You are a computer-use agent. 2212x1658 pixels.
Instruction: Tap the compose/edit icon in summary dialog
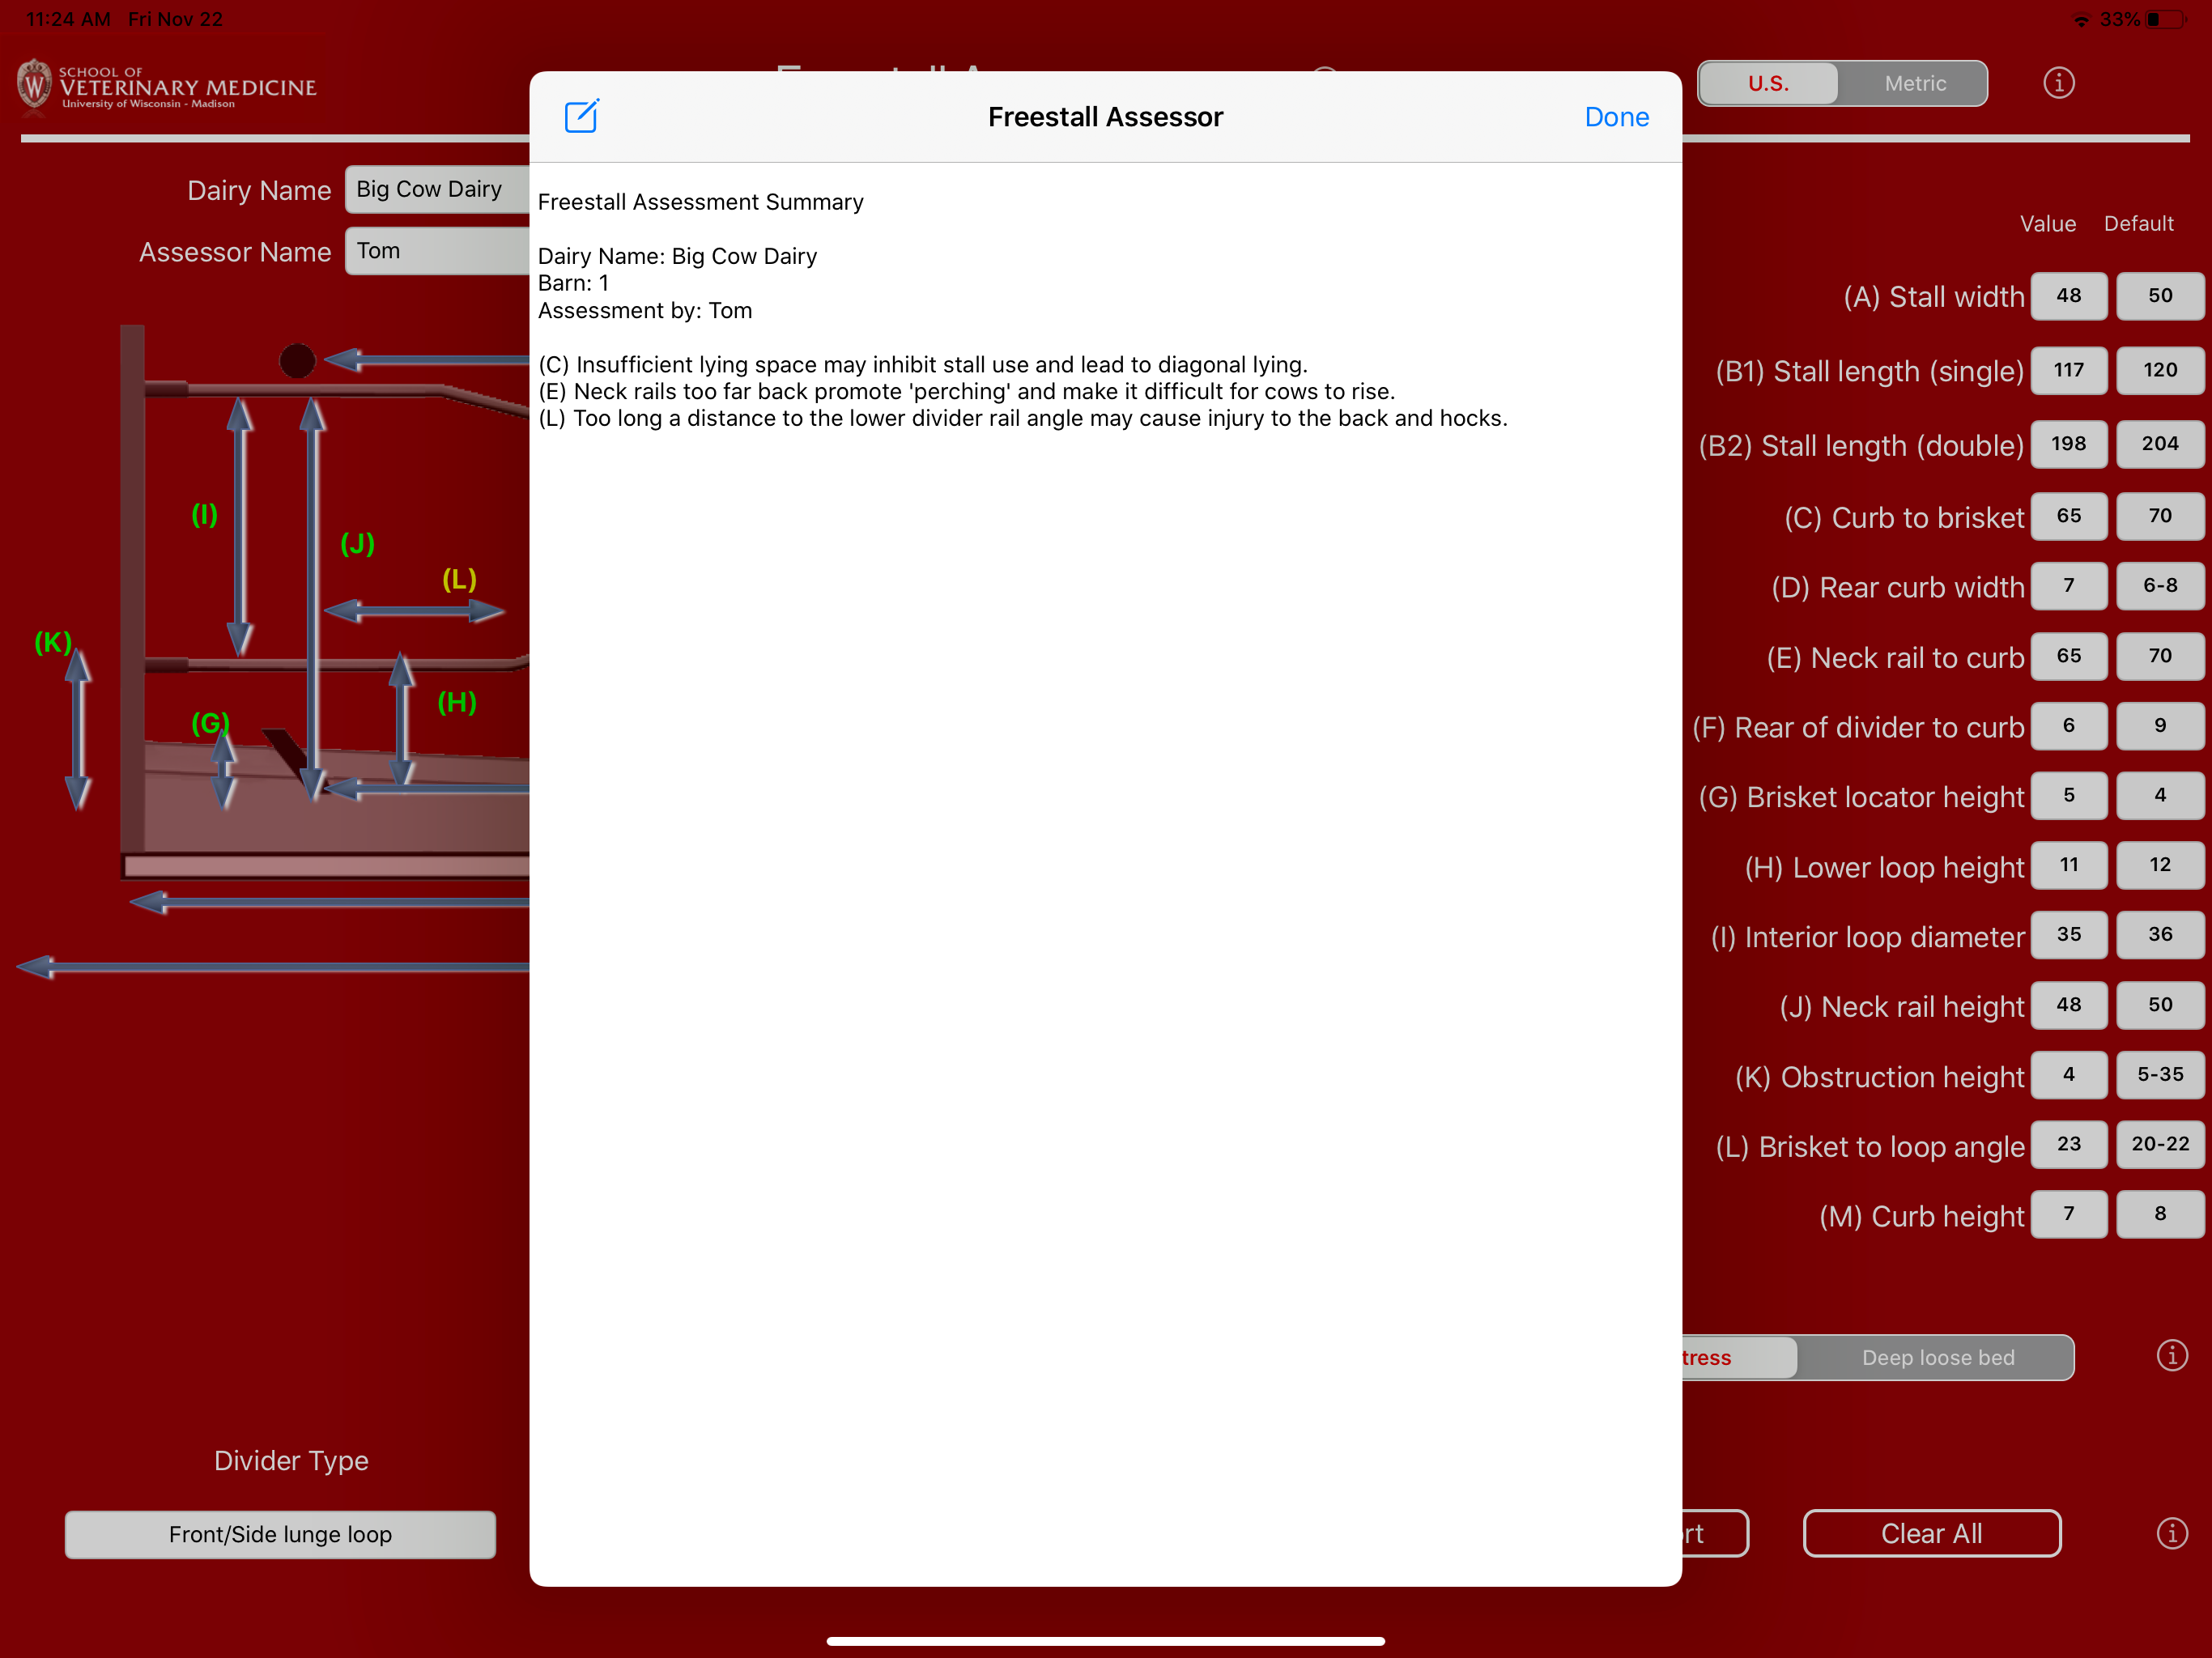click(581, 116)
